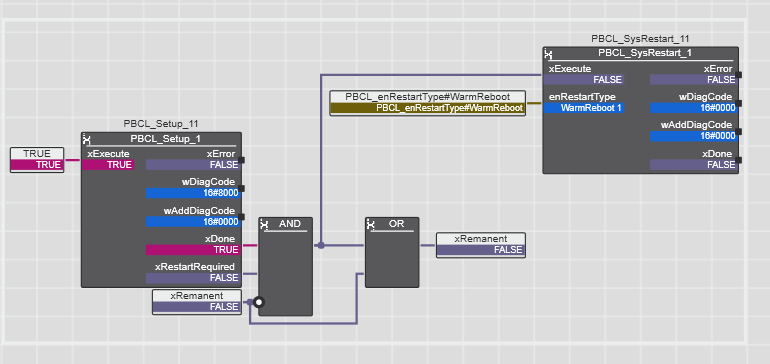Select the PBCL_SysRestart_11 instance name label
The width and height of the screenshot is (770, 364).
point(641,39)
